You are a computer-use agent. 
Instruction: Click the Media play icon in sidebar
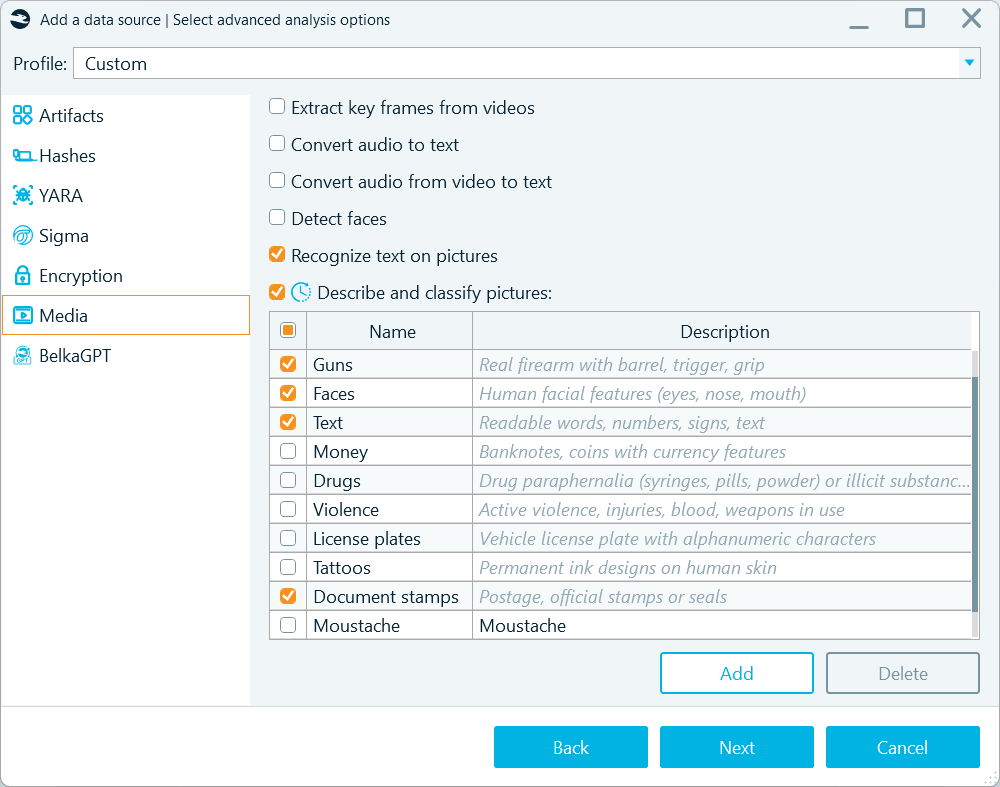click(22, 315)
